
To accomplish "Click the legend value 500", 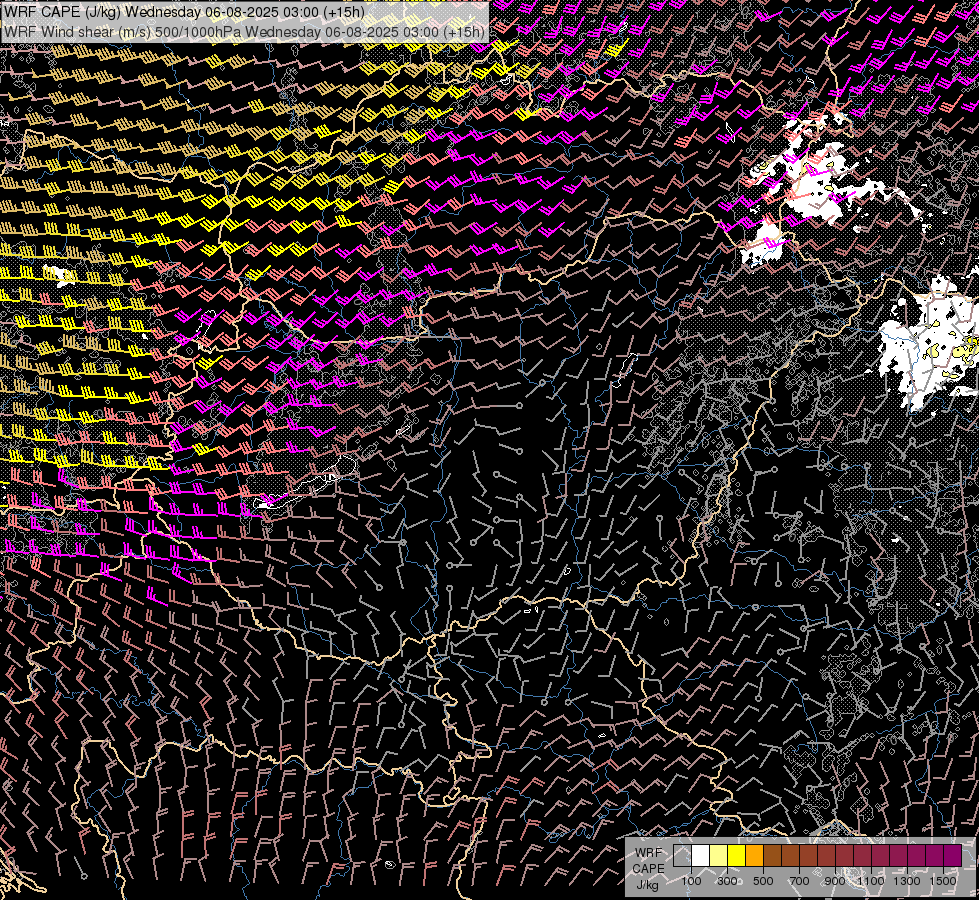I will (x=763, y=881).
